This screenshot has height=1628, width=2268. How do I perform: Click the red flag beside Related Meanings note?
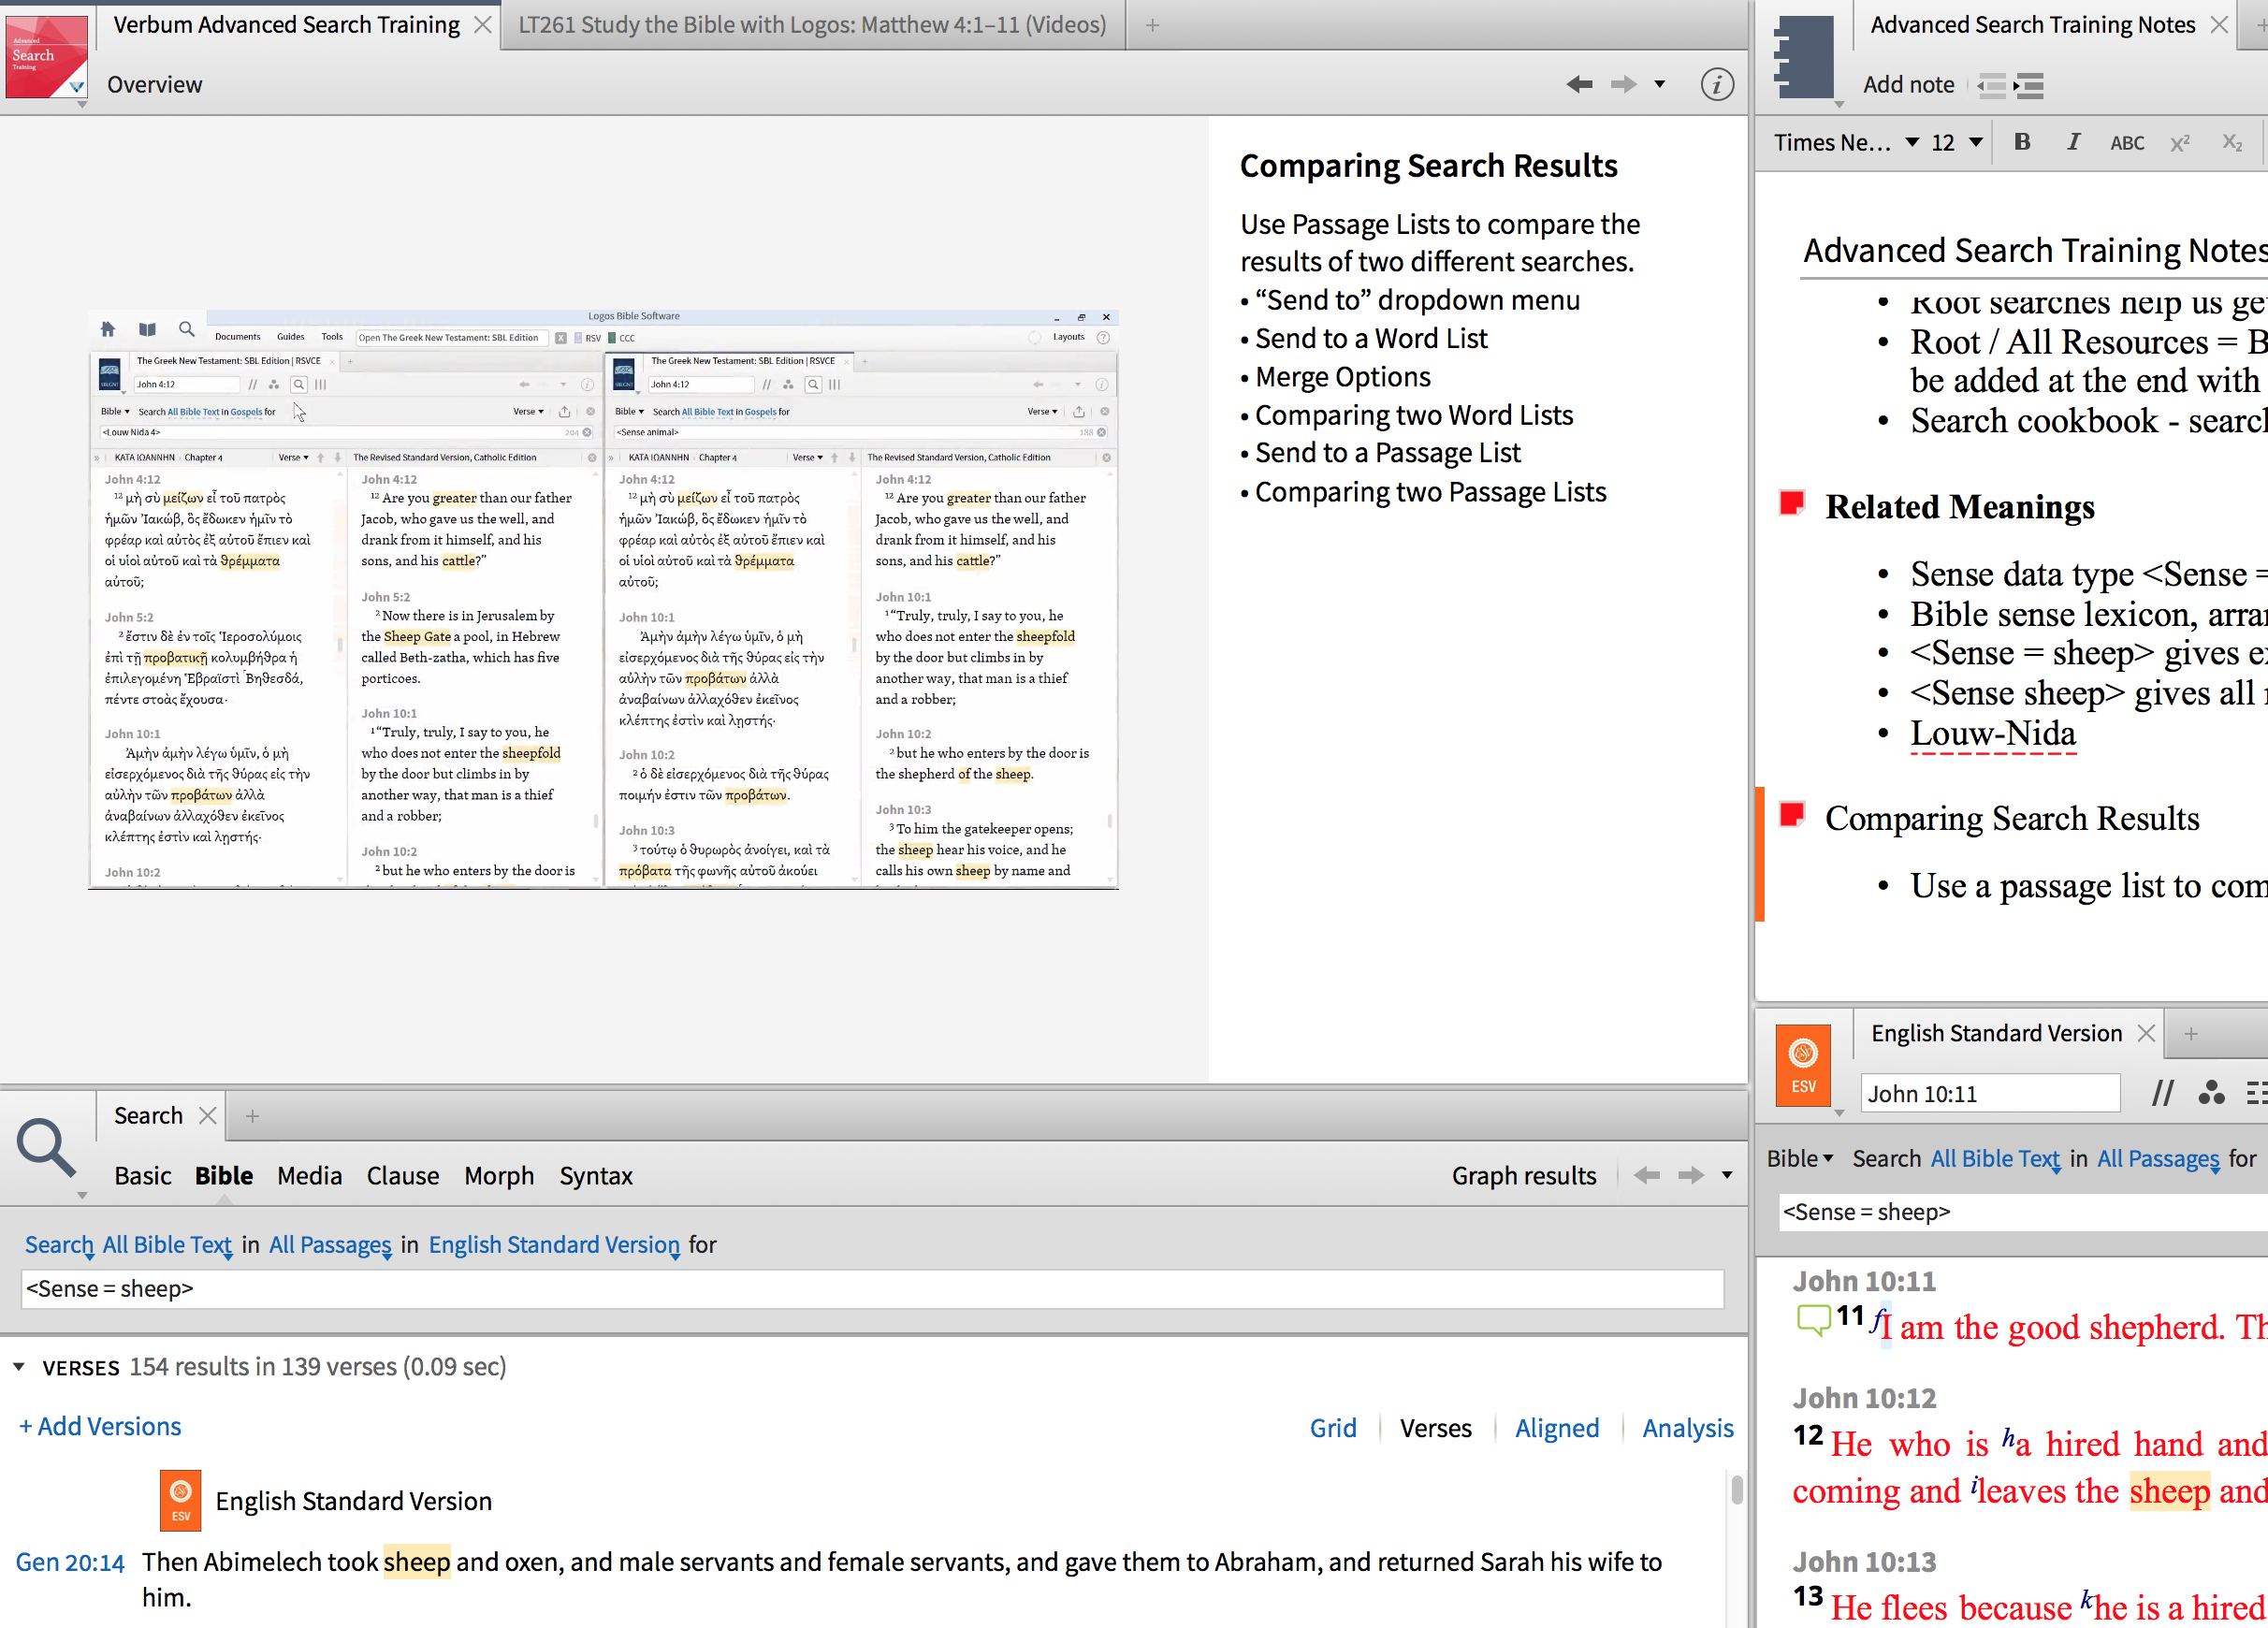(x=1791, y=503)
